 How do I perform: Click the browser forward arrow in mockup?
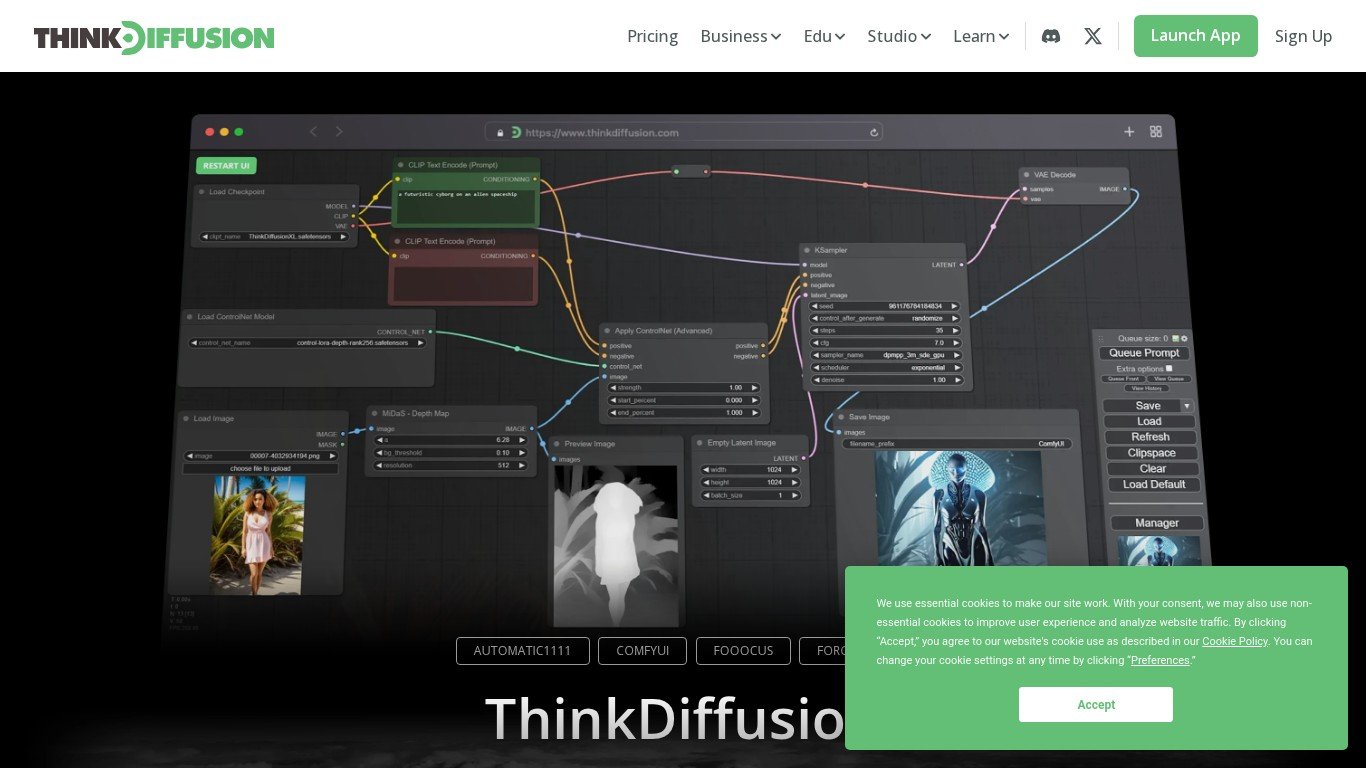pos(339,131)
